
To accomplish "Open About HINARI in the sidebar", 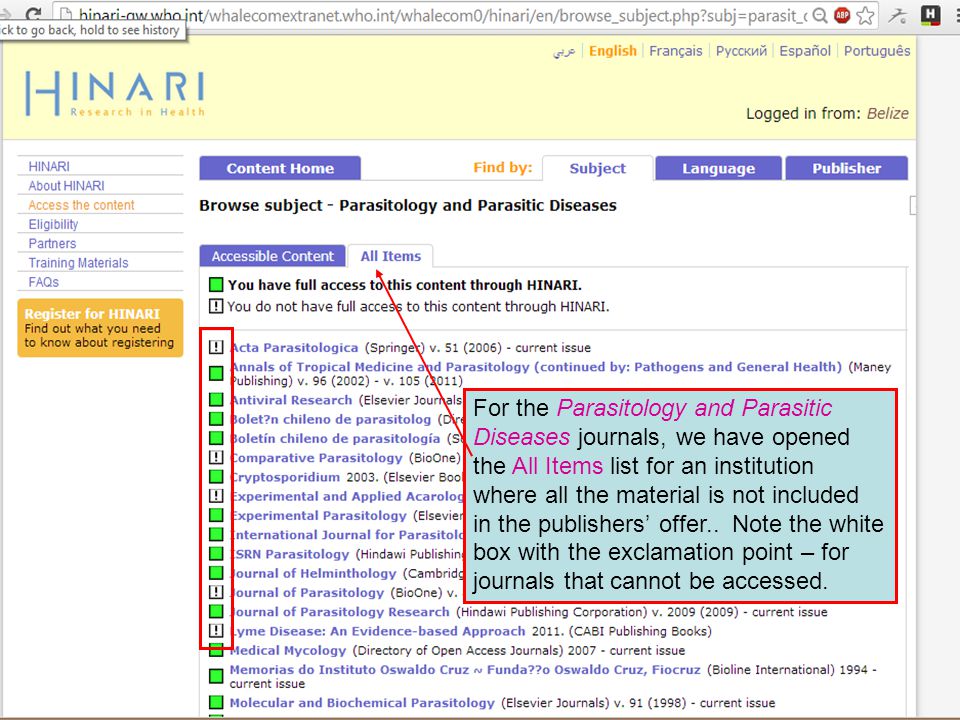I will click(x=66, y=186).
